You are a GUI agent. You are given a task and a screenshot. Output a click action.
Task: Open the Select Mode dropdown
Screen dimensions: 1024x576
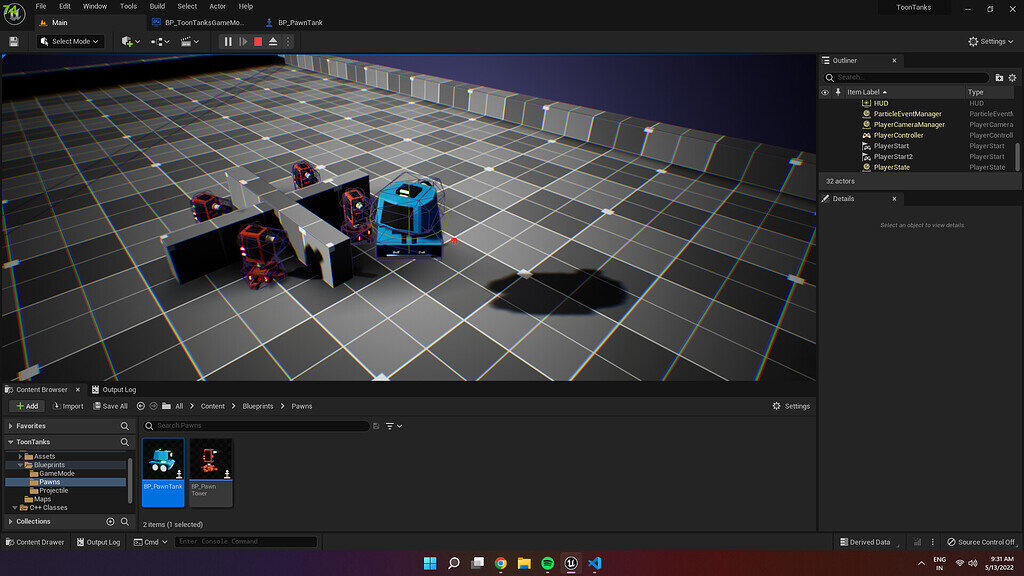coord(70,41)
